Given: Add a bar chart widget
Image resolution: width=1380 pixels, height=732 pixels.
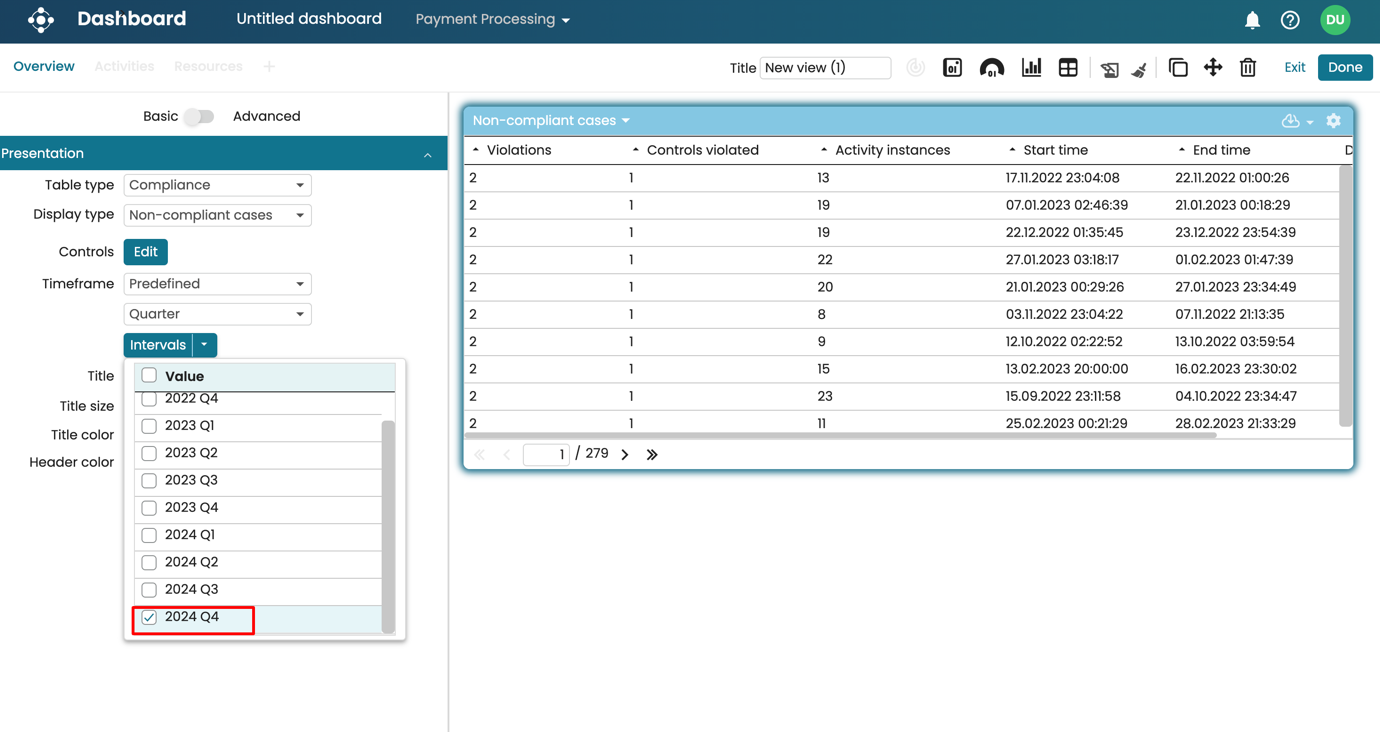Looking at the screenshot, I should tap(1031, 68).
